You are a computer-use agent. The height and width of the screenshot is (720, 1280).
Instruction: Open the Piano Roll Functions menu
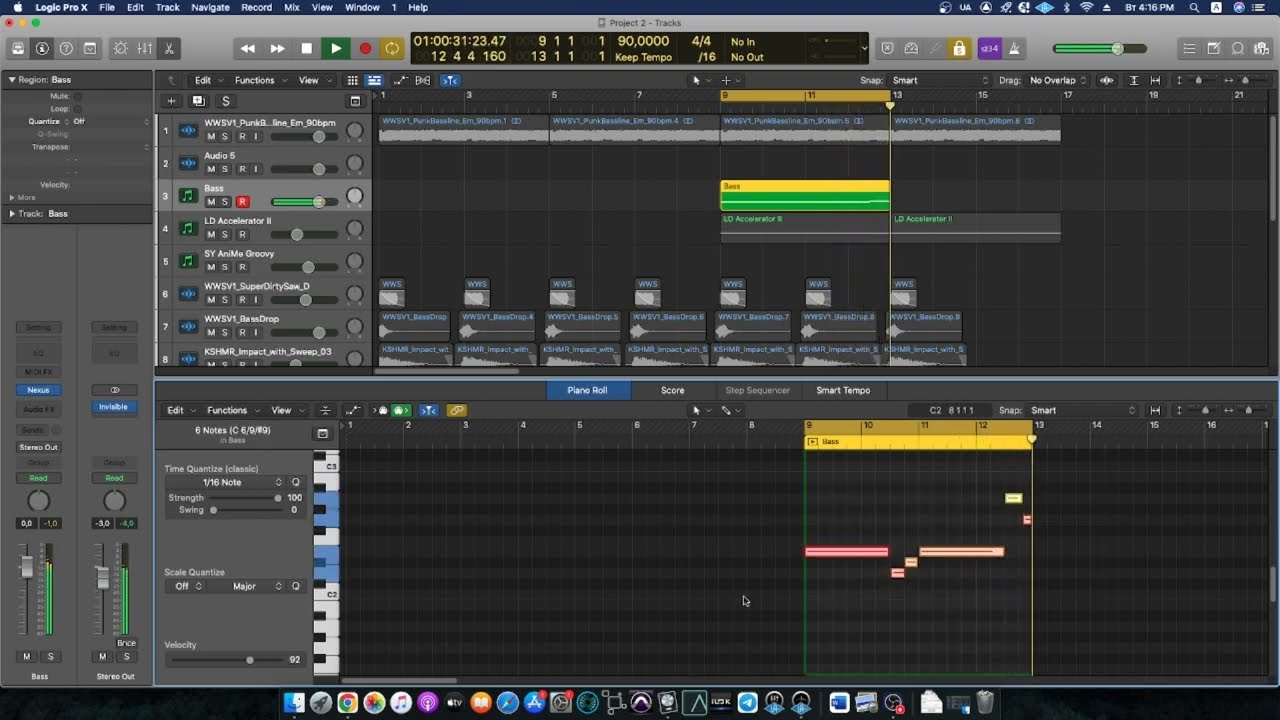(231, 410)
